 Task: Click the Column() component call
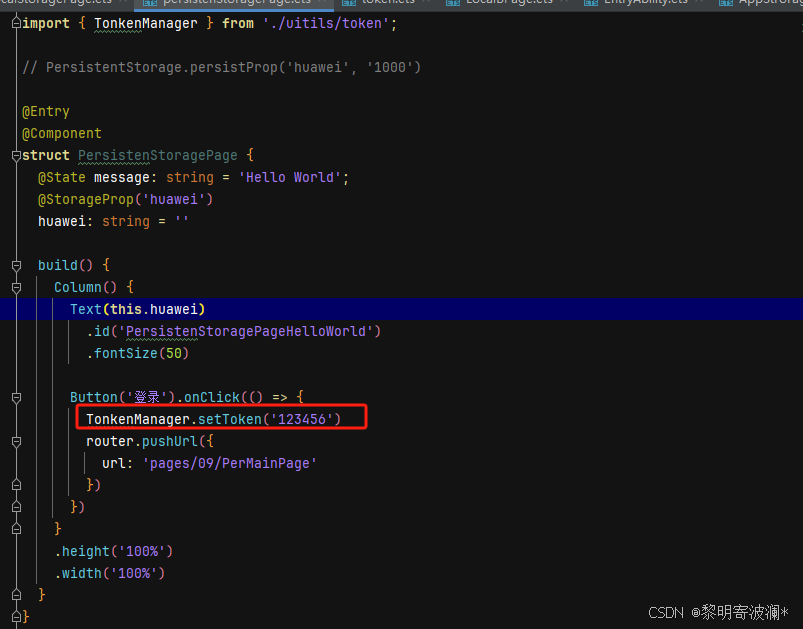86,287
